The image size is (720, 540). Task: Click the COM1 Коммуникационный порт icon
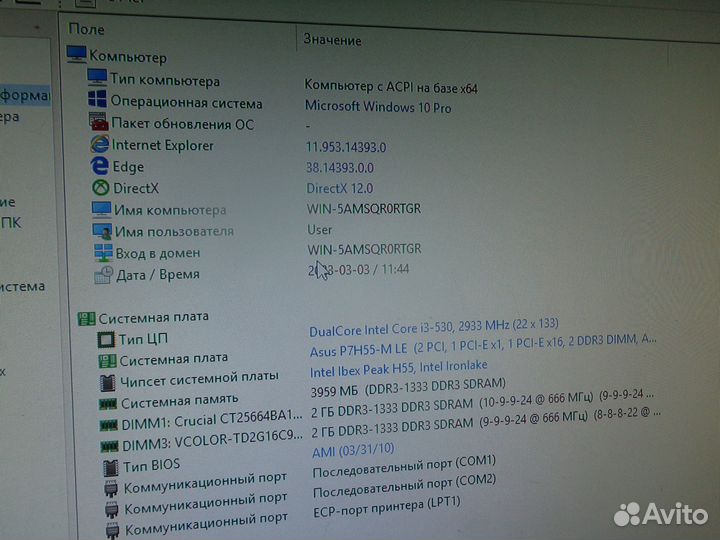click(x=111, y=488)
